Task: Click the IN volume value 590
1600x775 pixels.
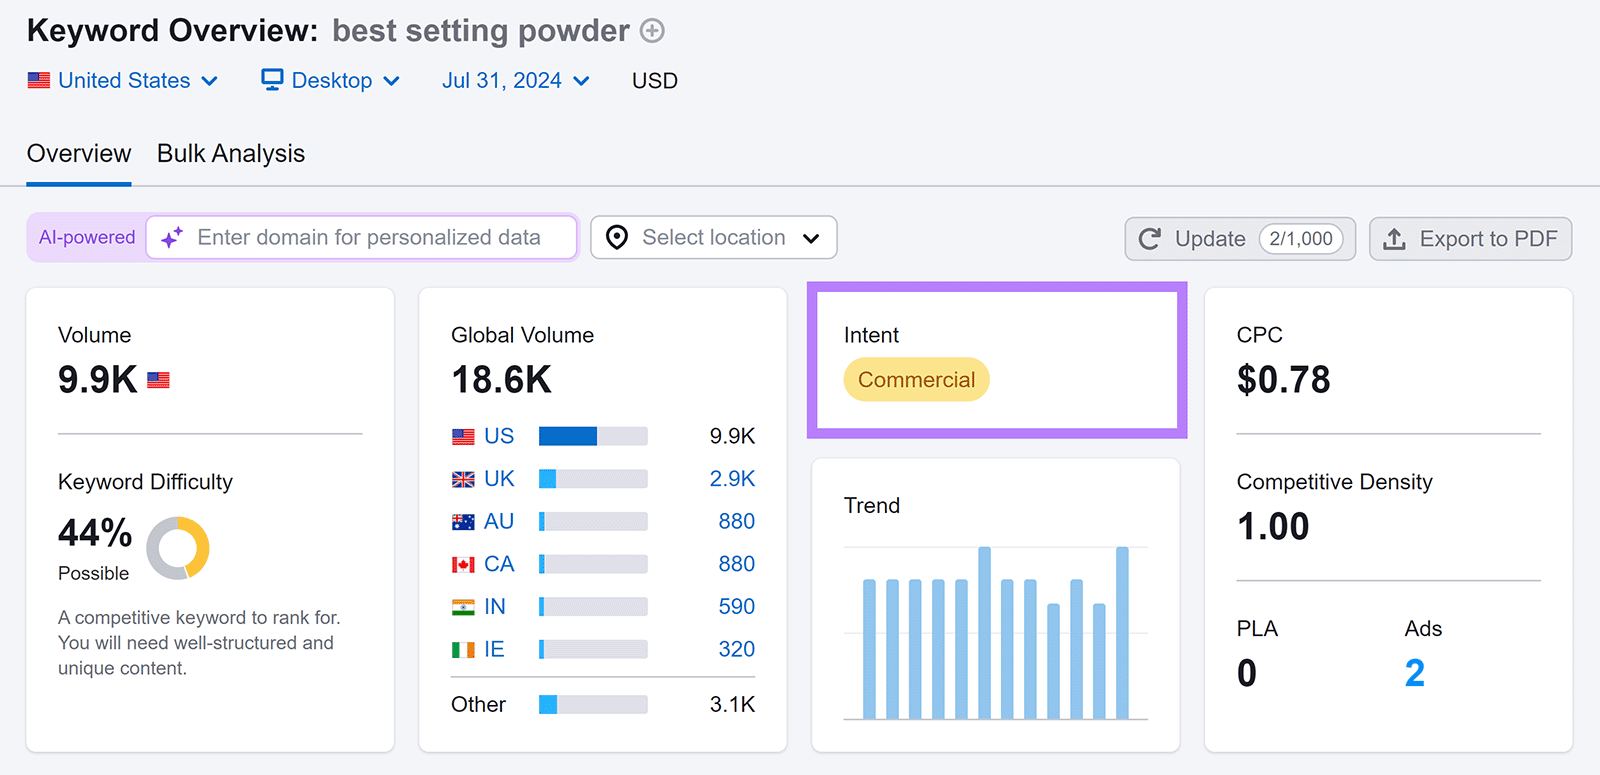Action: [737, 606]
